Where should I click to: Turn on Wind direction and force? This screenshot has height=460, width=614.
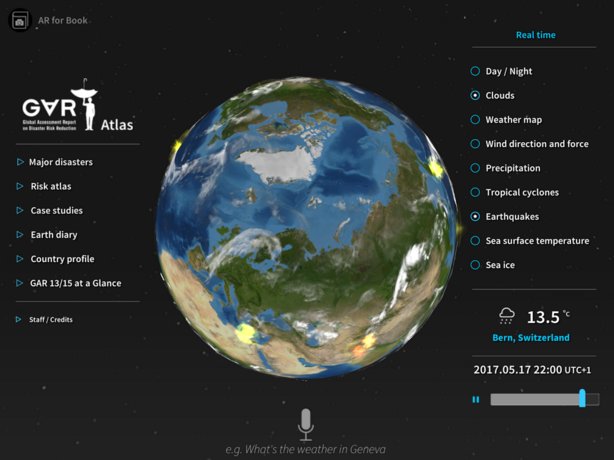475,144
